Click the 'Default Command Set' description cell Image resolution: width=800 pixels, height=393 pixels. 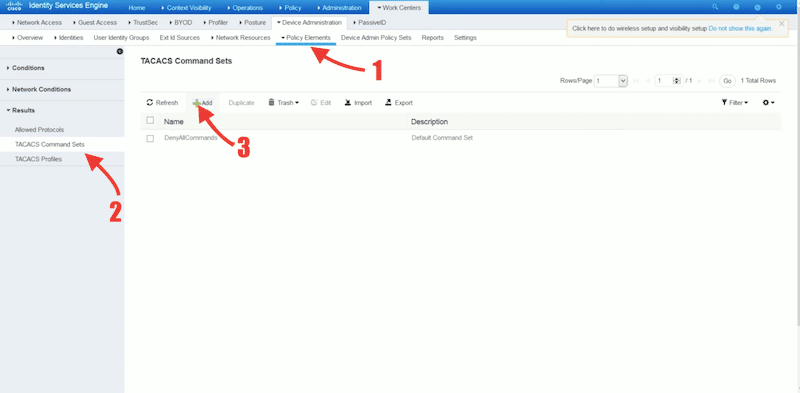(442, 138)
